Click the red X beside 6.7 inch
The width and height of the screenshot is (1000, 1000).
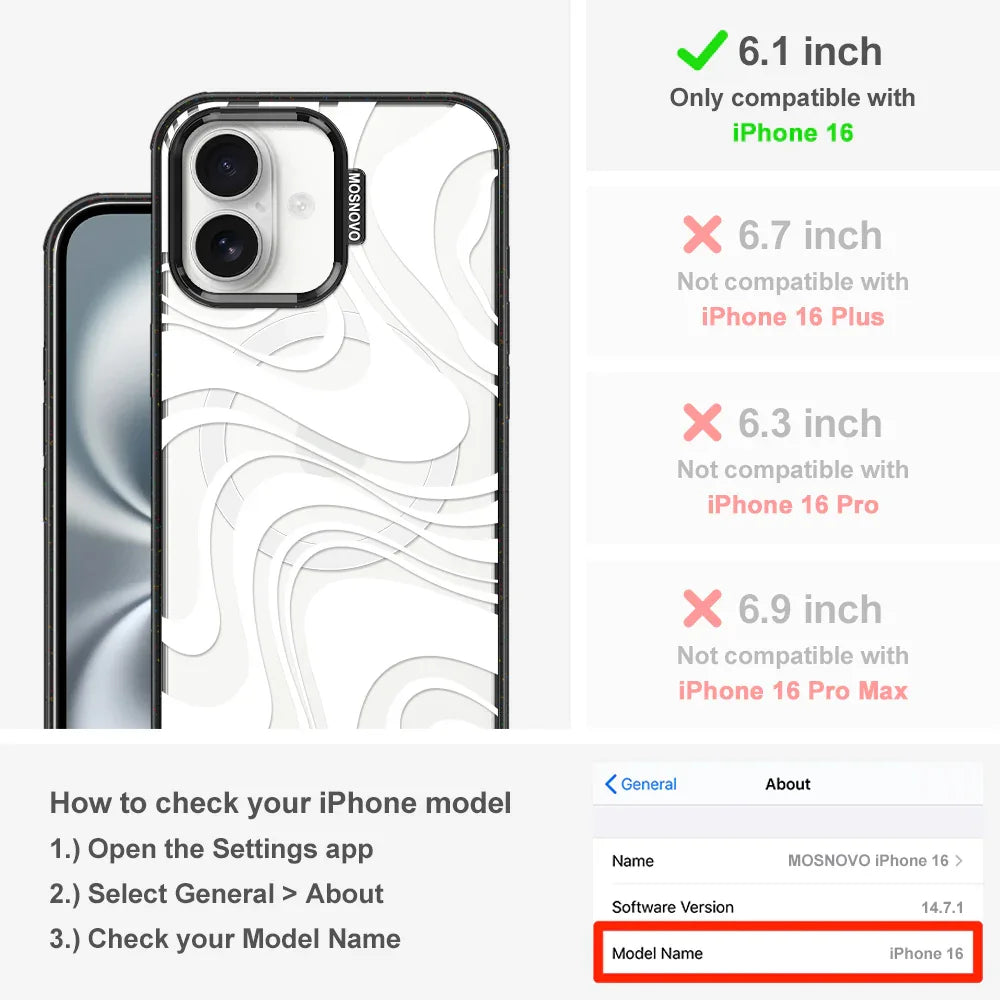click(702, 234)
